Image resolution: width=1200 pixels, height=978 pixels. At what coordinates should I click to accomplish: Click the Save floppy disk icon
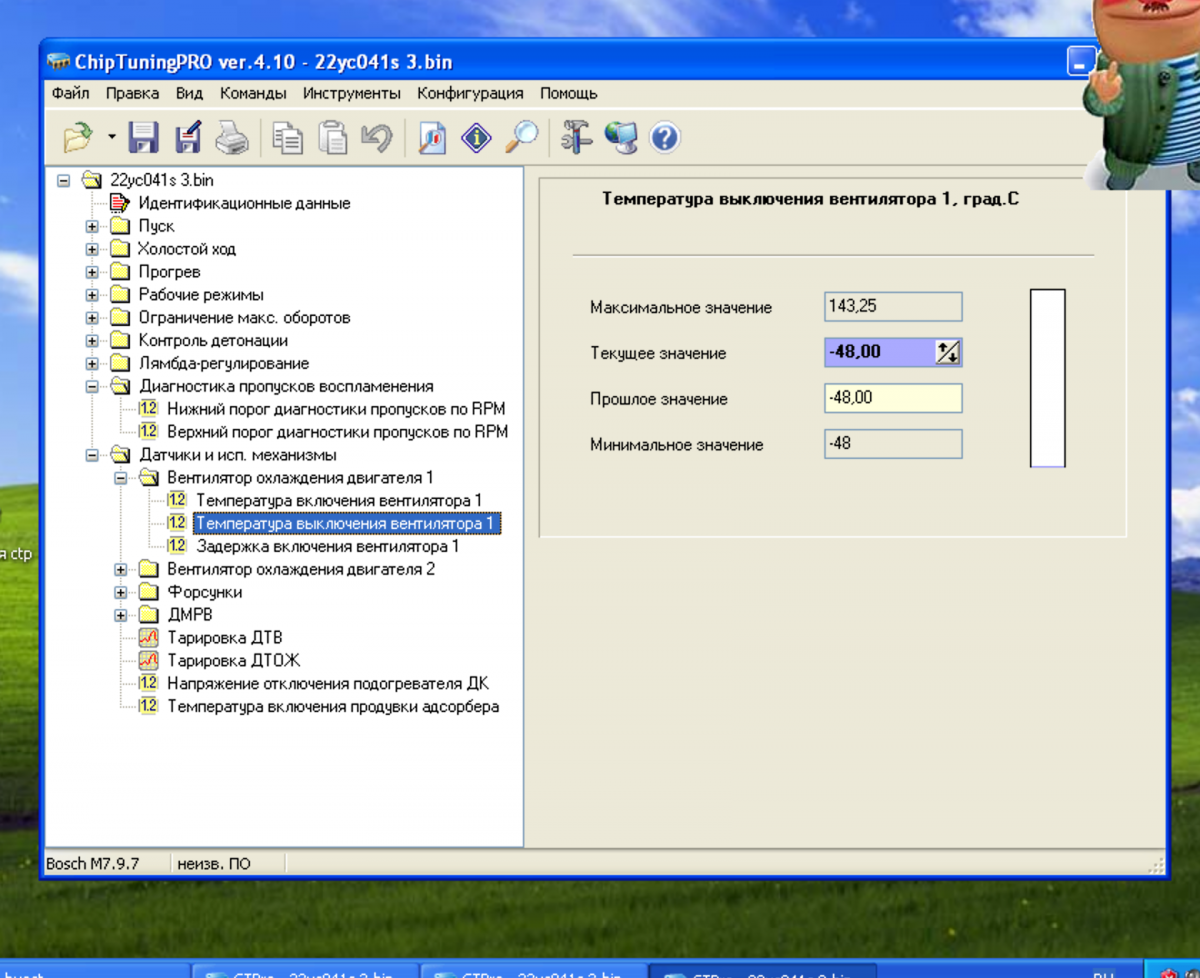(x=143, y=137)
